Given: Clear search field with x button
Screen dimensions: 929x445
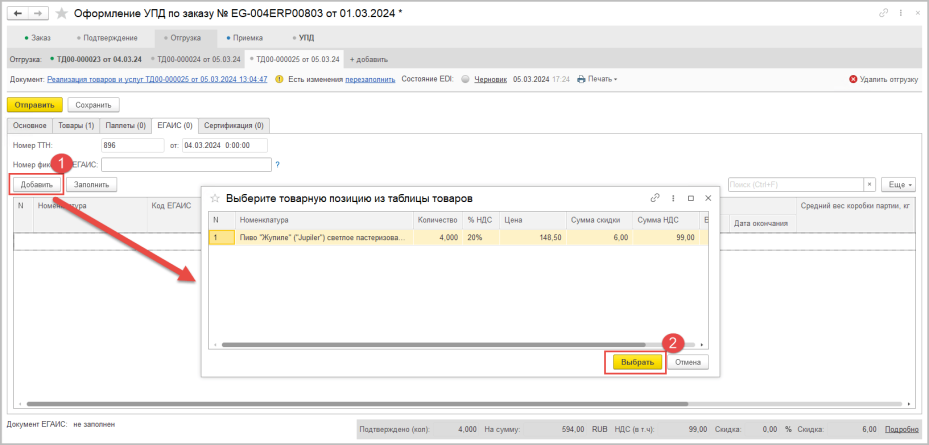Looking at the screenshot, I should click(x=869, y=185).
